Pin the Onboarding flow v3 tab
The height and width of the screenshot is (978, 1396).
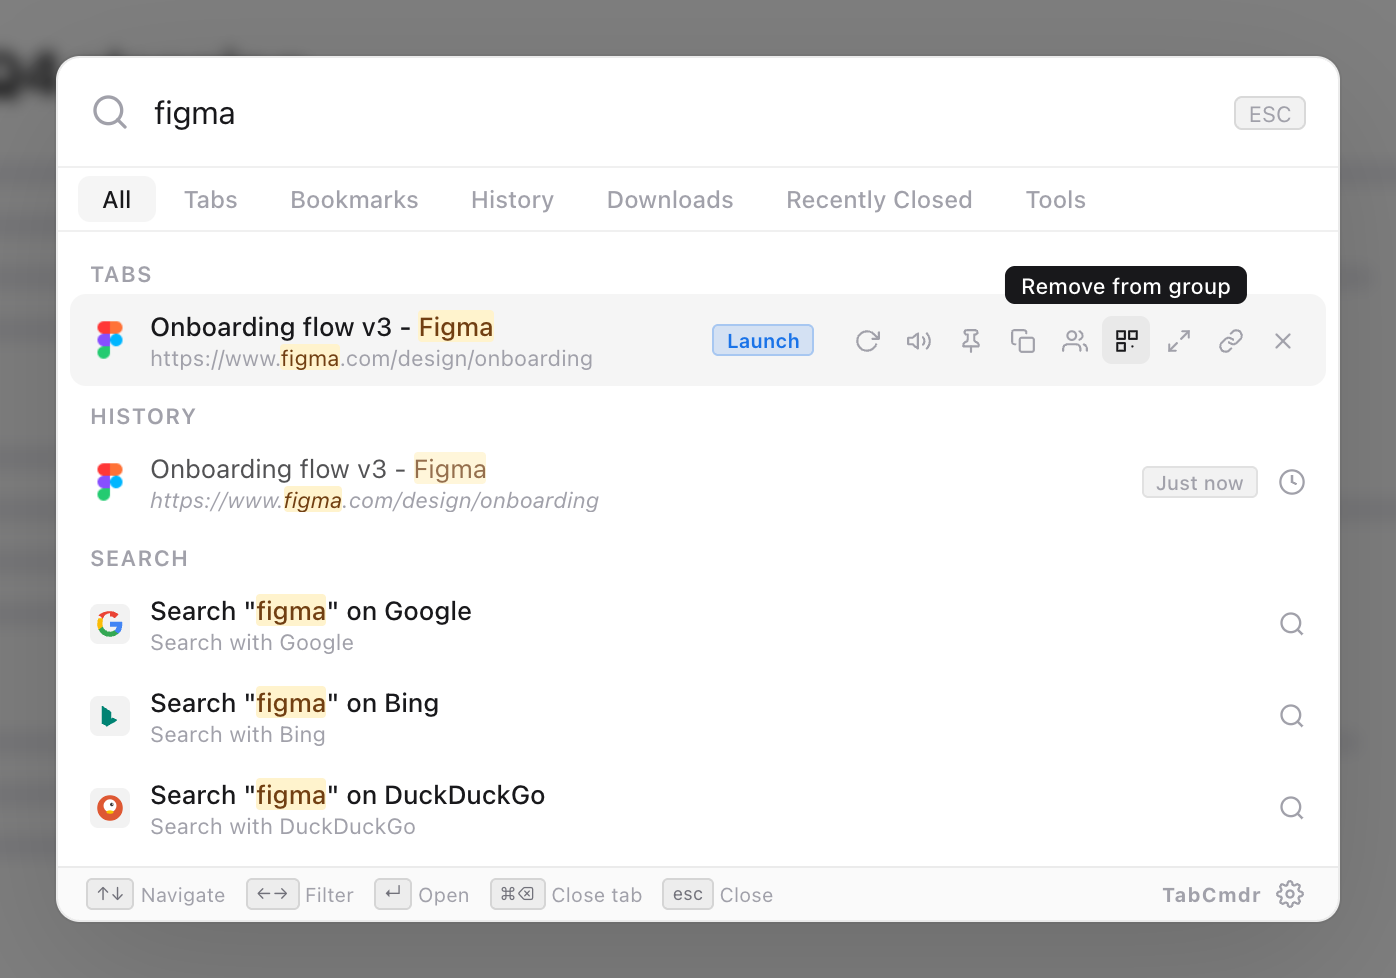coord(971,341)
